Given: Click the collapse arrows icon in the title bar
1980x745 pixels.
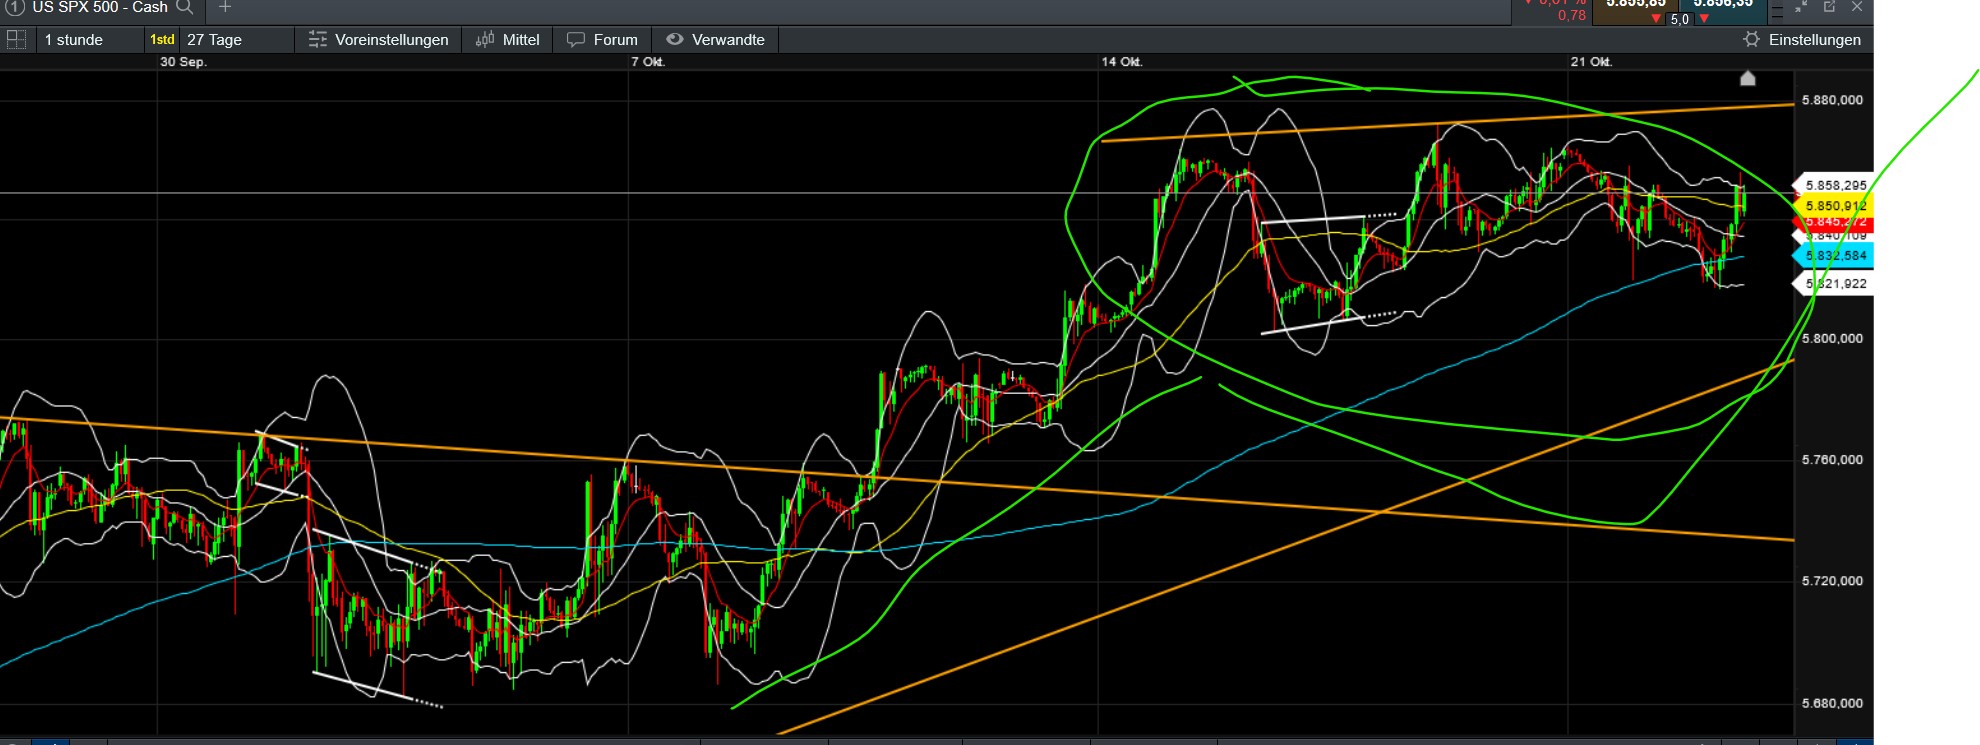Looking at the screenshot, I should coord(1801,7).
